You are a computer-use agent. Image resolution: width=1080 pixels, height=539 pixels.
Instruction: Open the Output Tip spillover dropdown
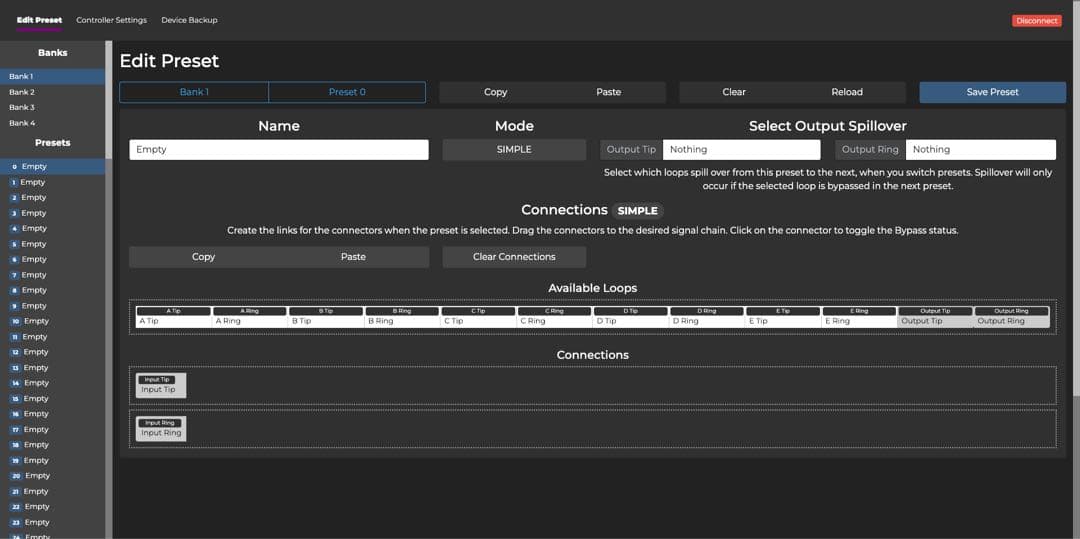741,149
